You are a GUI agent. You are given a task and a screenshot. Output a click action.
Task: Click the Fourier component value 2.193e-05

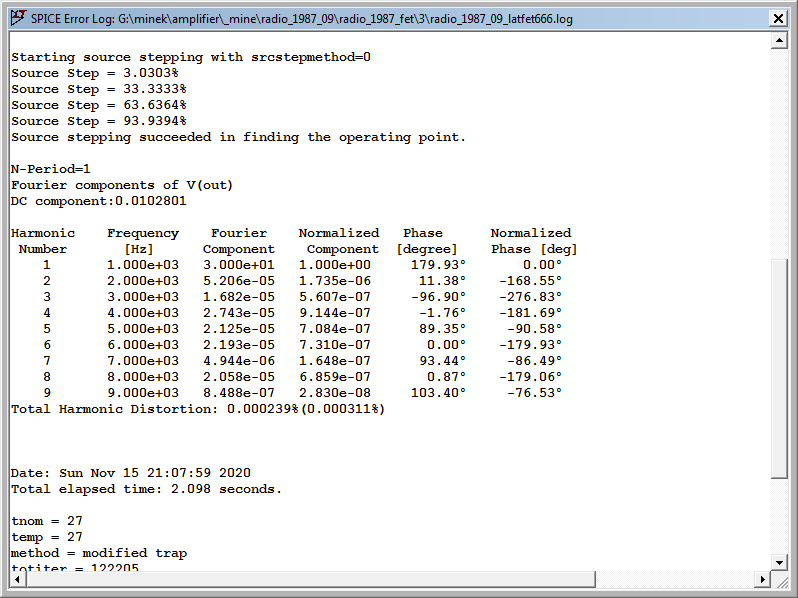239,345
